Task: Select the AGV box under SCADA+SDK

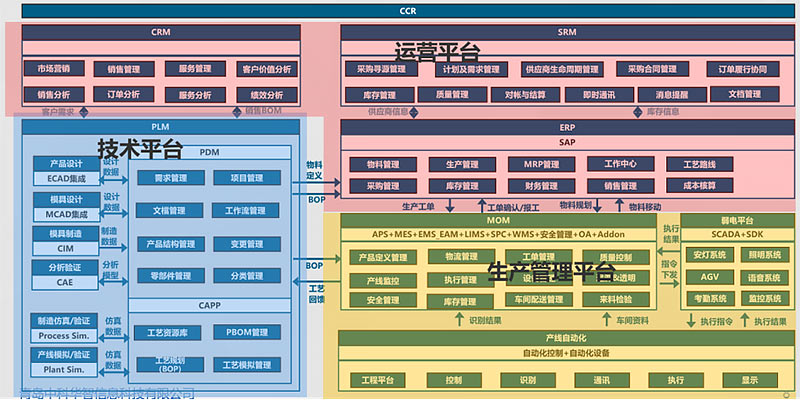Action: point(710,277)
